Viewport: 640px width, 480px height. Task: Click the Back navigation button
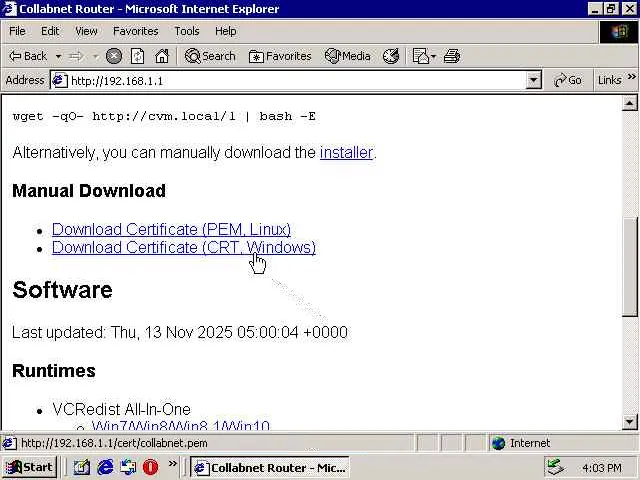(28, 56)
